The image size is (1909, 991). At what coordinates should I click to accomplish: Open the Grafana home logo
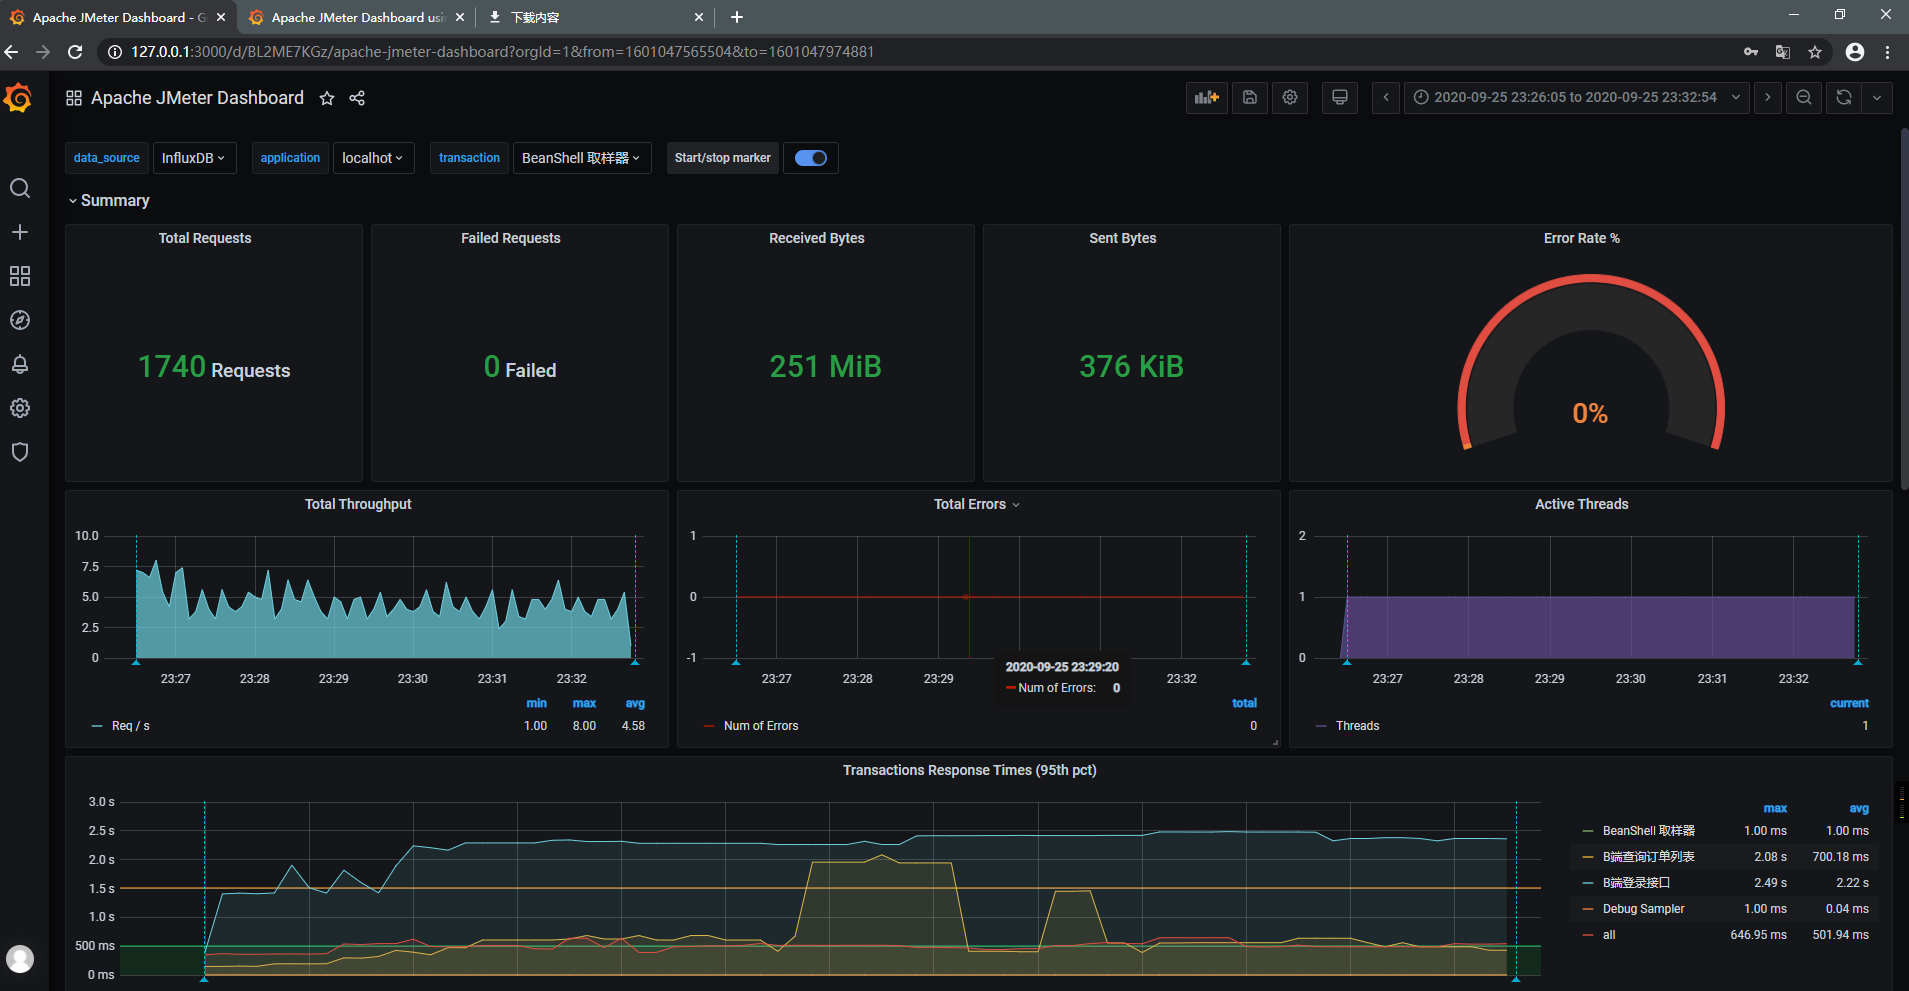18,98
